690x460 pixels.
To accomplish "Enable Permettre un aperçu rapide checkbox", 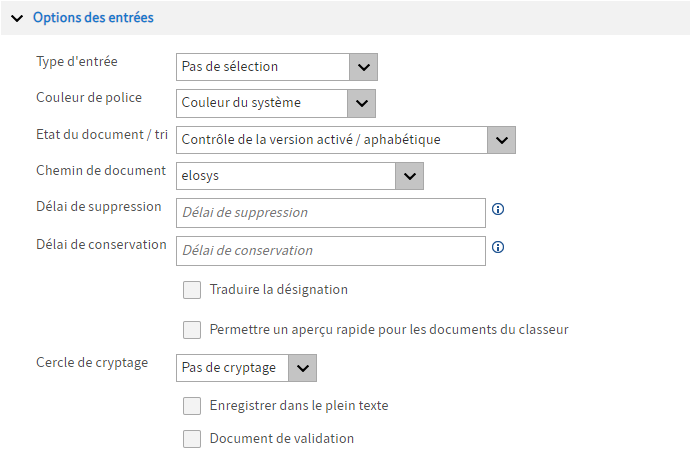I will point(192,330).
